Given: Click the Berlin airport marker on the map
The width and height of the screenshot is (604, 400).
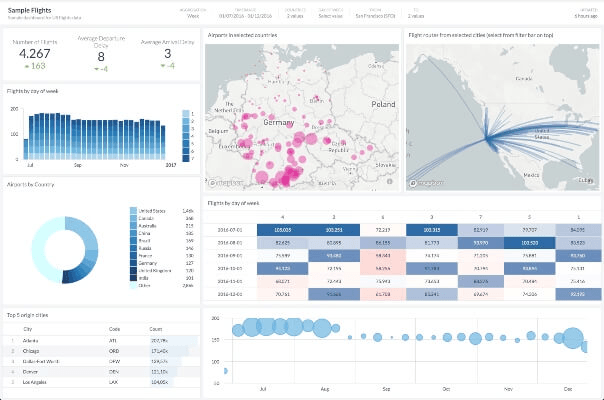Looking at the screenshot, I should point(317,97).
